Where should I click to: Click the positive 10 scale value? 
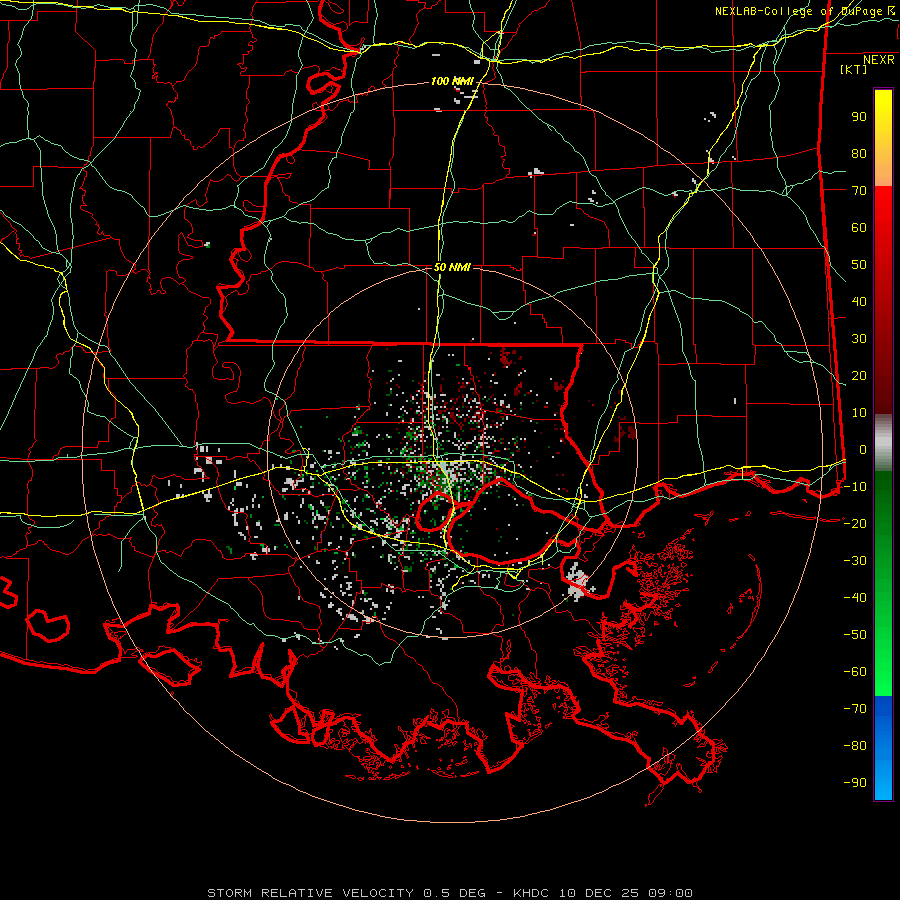click(859, 413)
